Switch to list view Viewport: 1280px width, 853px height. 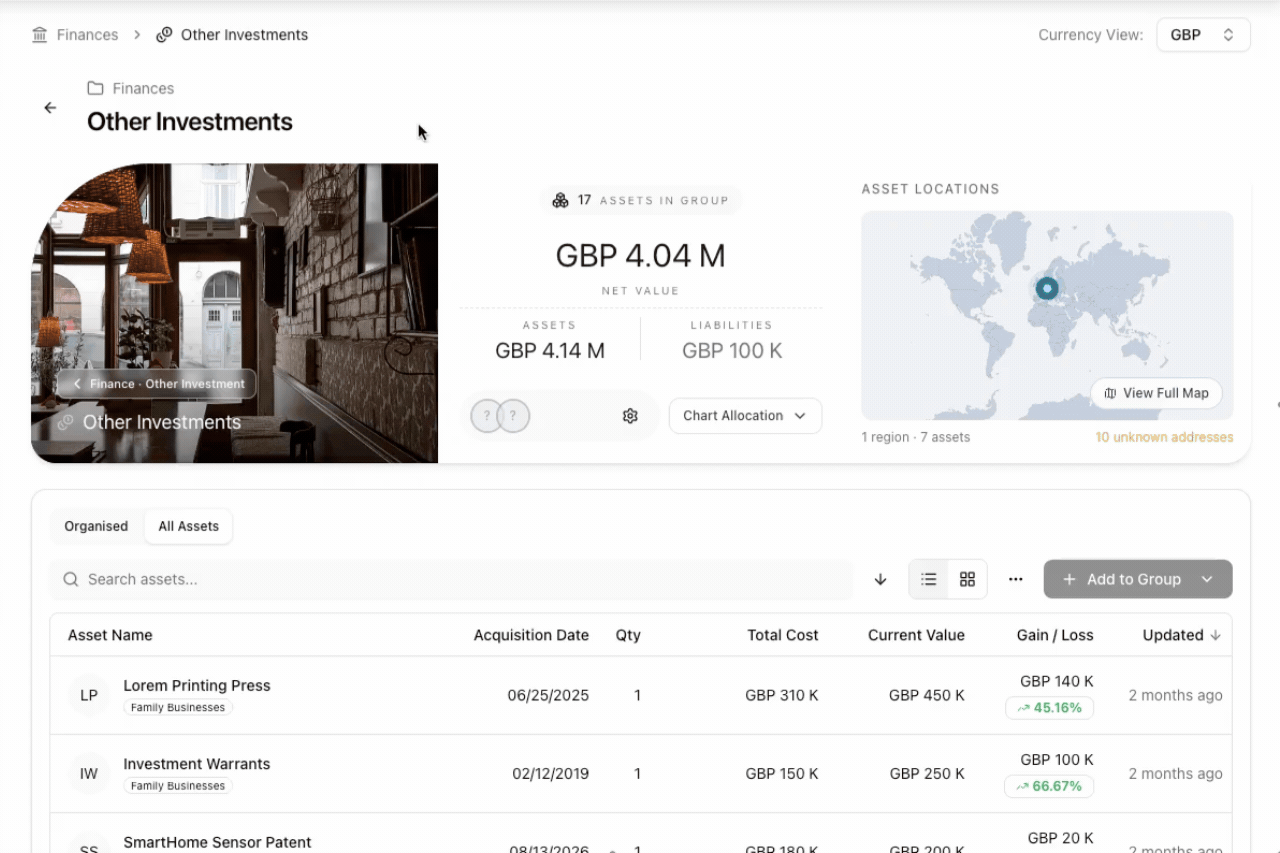click(929, 579)
